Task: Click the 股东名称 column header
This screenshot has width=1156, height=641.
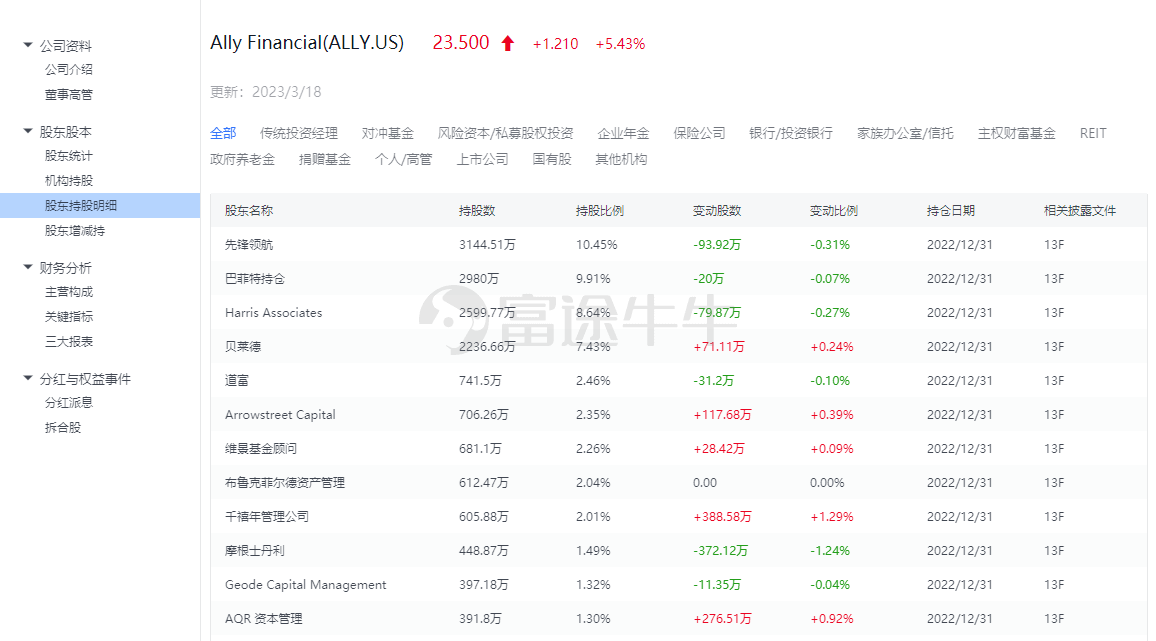Action: [x=248, y=211]
